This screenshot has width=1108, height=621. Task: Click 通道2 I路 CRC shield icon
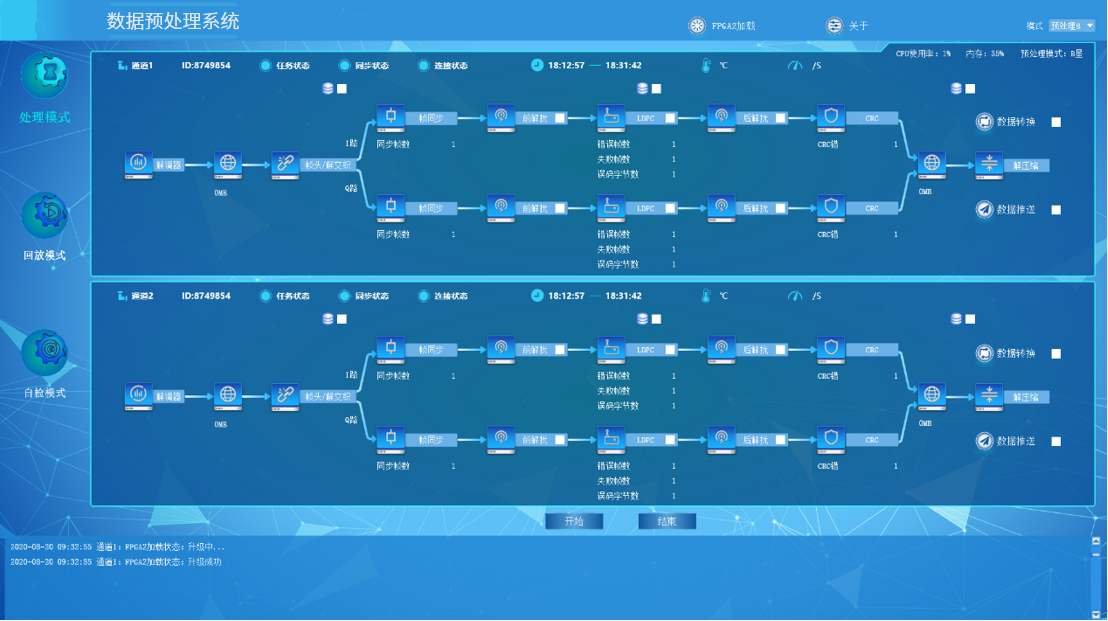[x=830, y=349]
